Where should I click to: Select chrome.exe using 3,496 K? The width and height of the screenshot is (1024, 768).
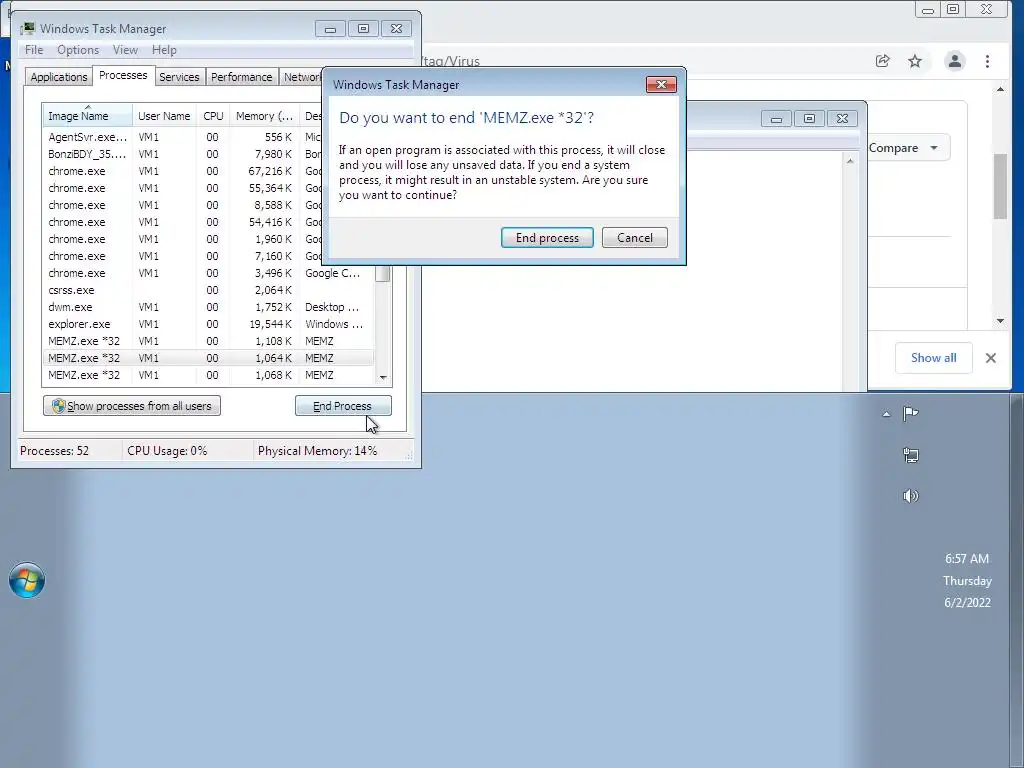[x=208, y=273]
